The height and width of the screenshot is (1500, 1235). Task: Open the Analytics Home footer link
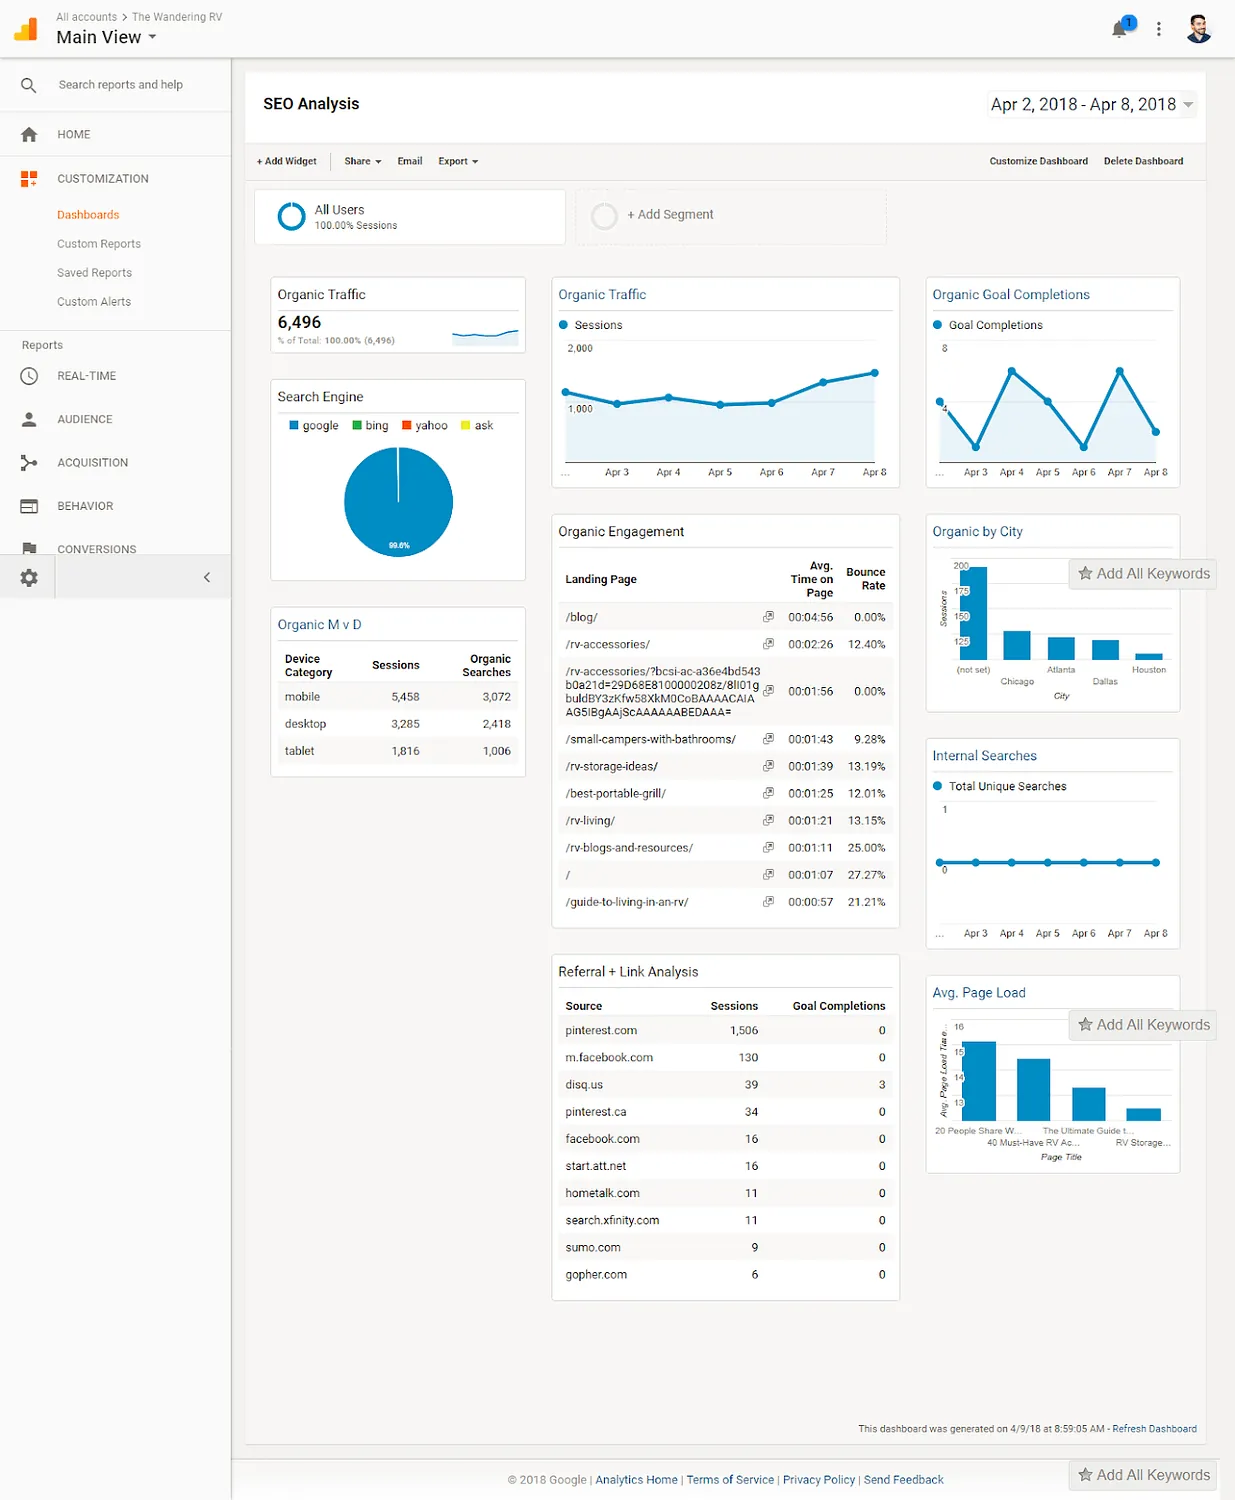(636, 1480)
